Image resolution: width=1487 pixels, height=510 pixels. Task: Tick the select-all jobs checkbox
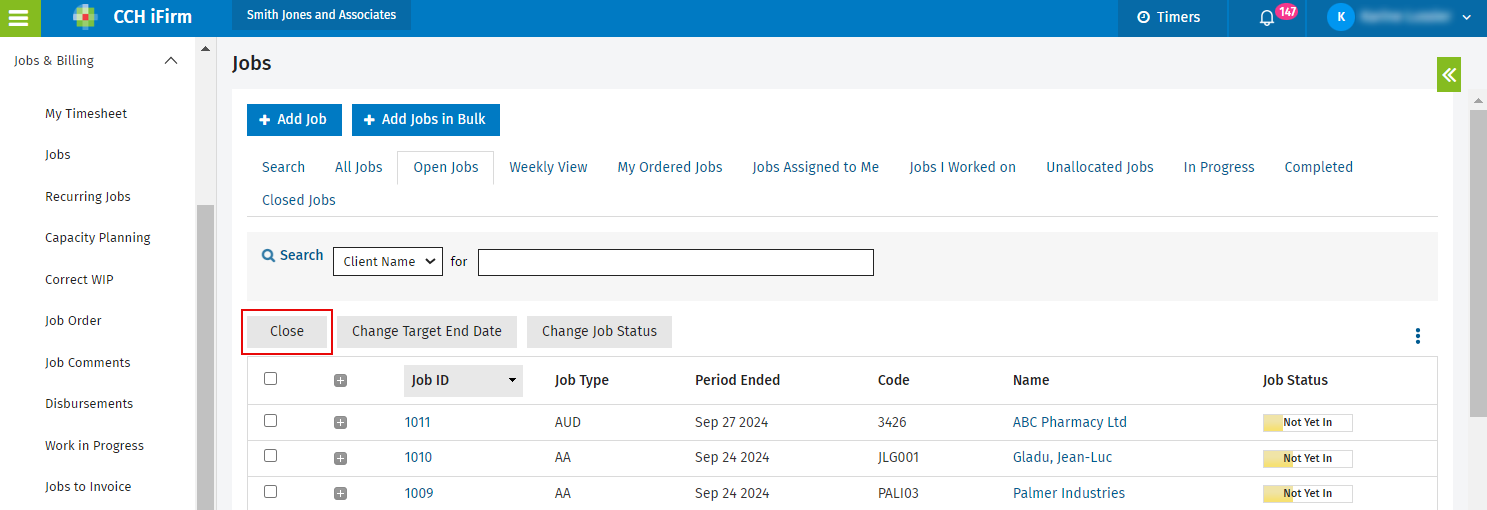(270, 379)
